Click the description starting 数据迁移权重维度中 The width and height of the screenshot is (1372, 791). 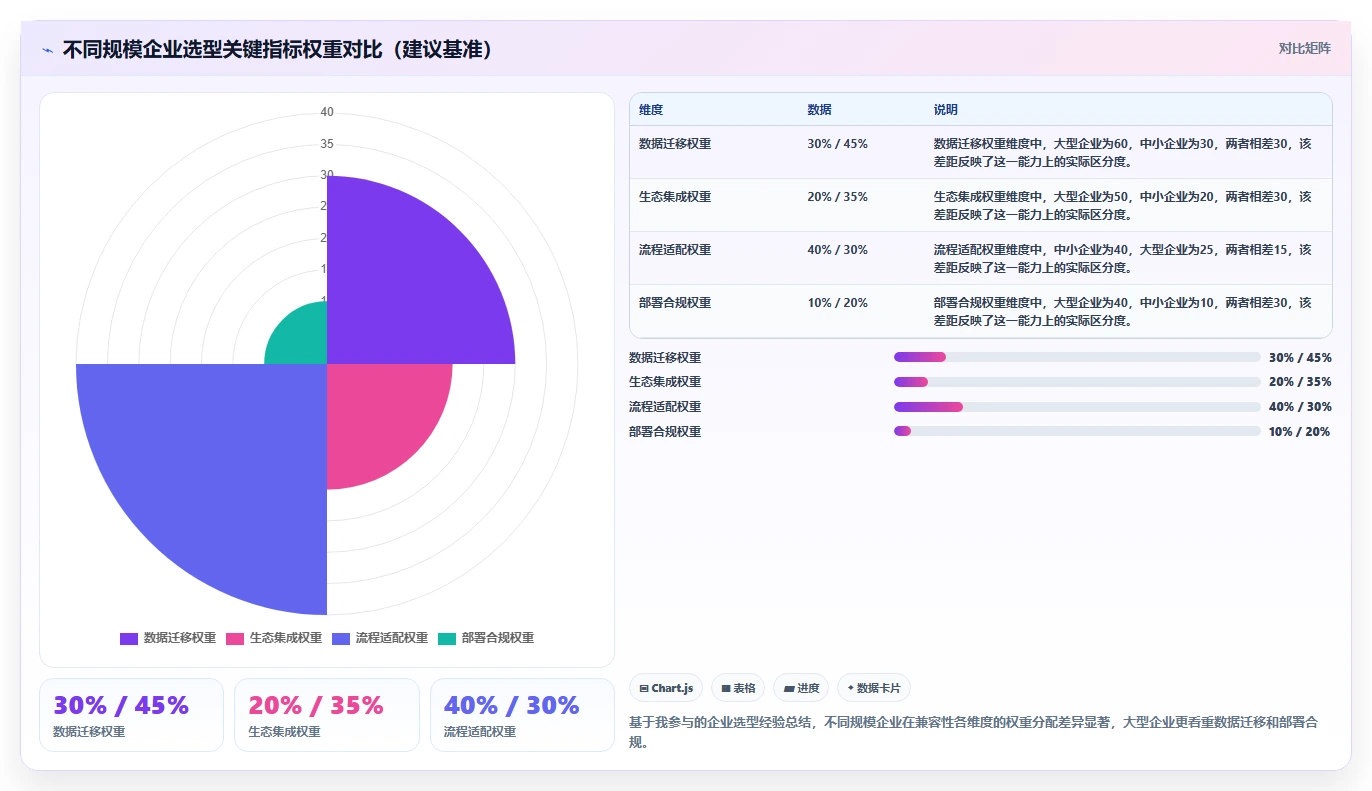click(1122, 152)
